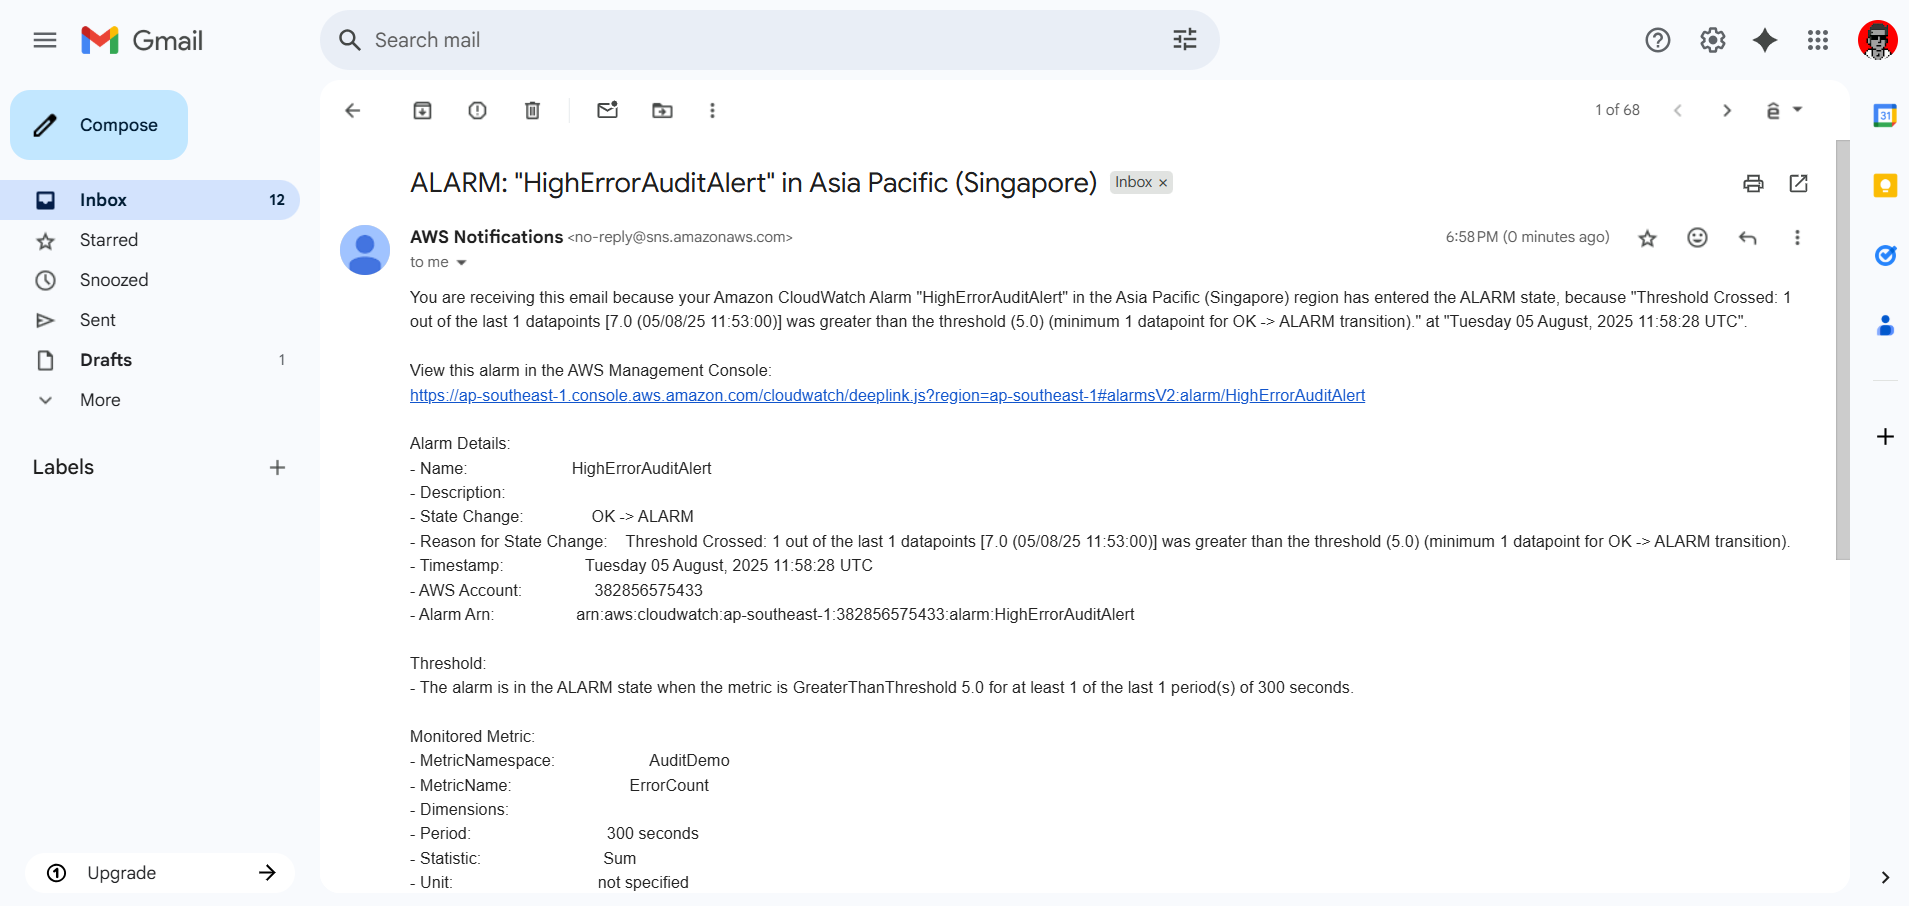Viewport: 1909px width, 906px height.
Task: Open the toolbar More options menu
Action: pos(712,110)
